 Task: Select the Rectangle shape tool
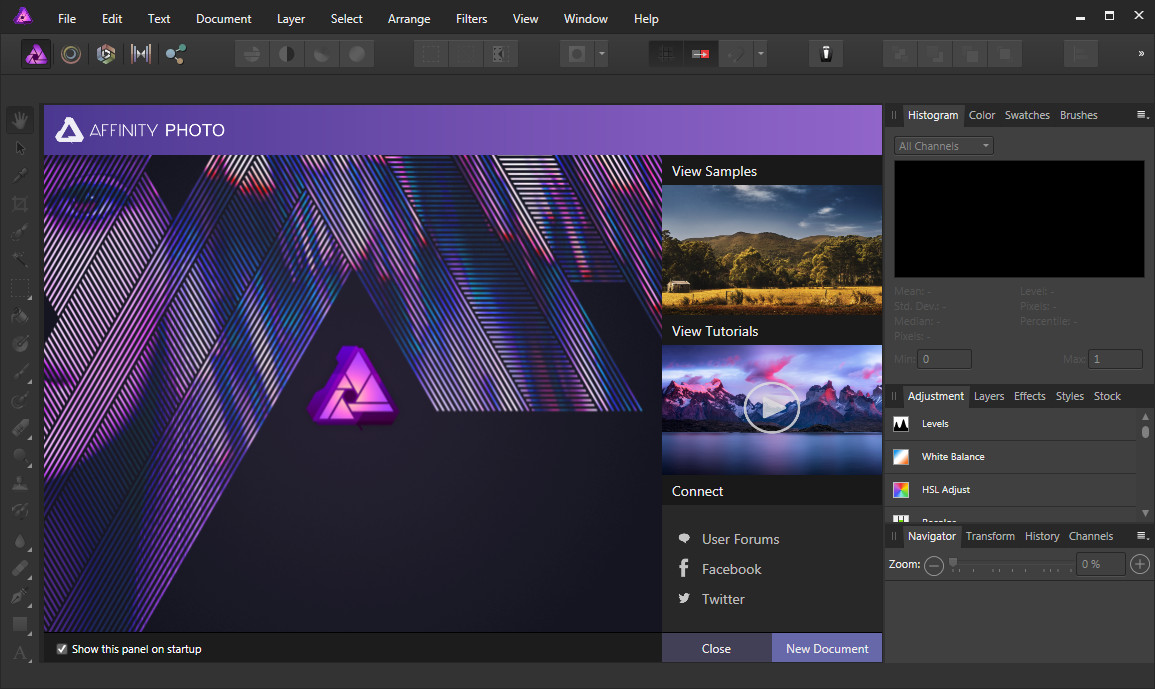(x=20, y=625)
